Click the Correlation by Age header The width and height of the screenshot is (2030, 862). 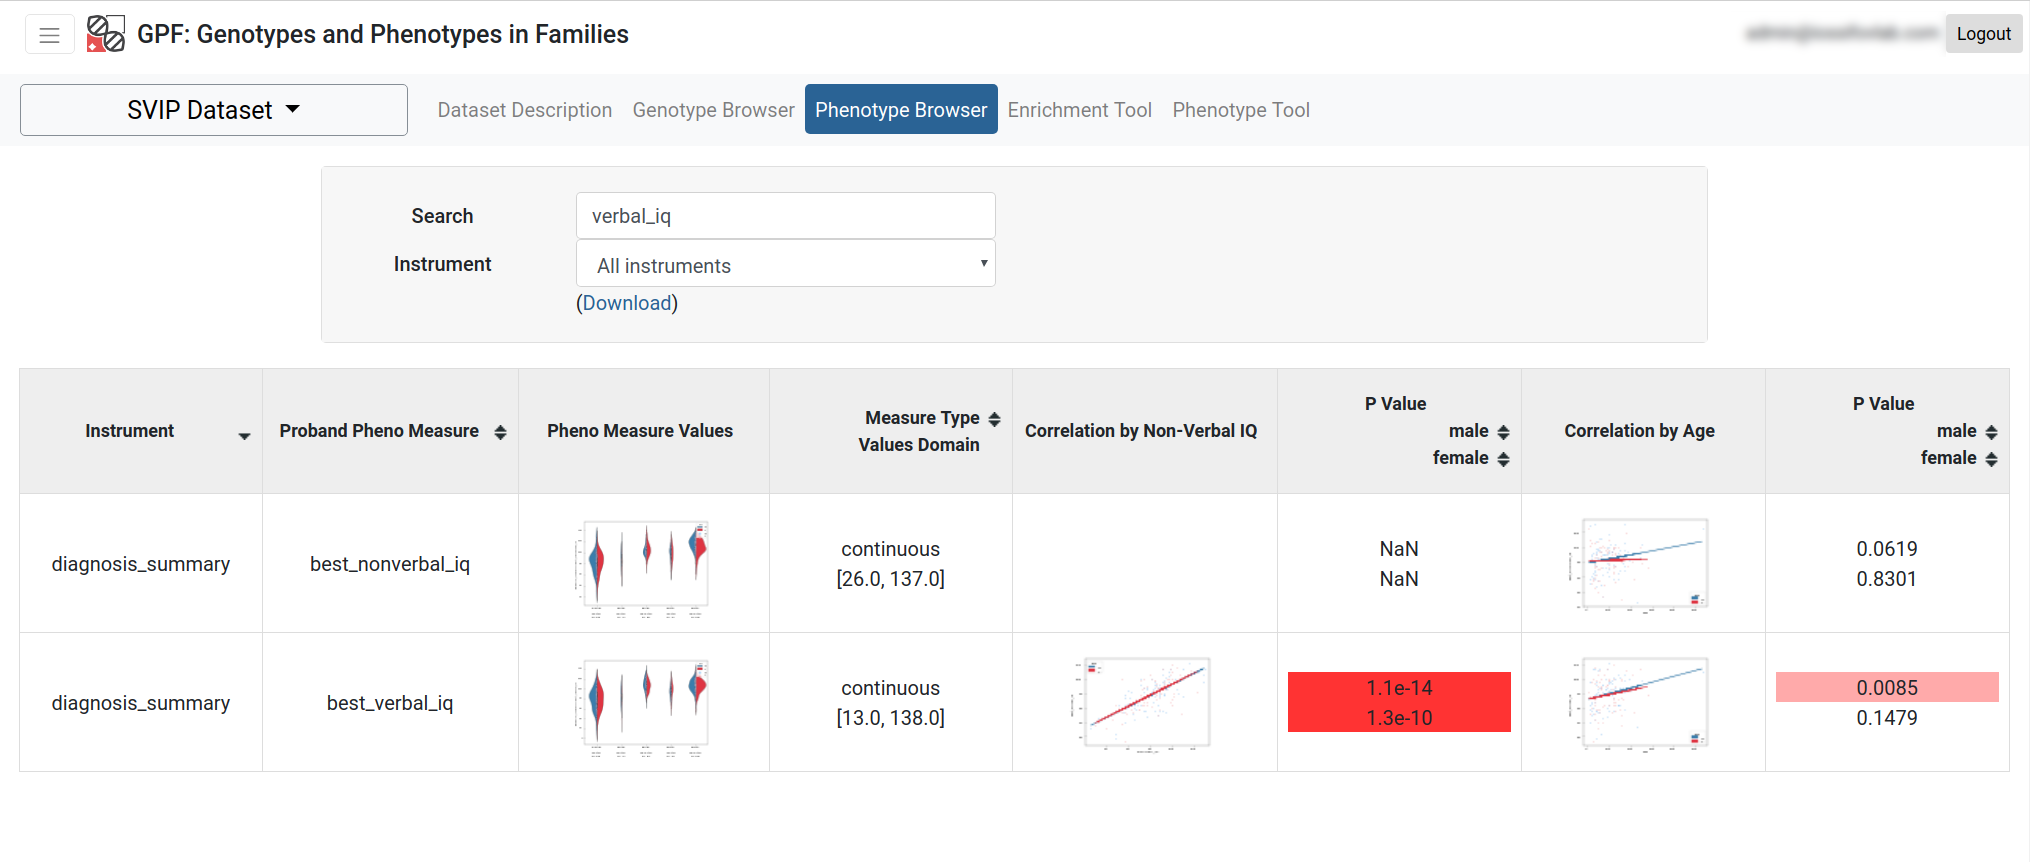click(1639, 431)
